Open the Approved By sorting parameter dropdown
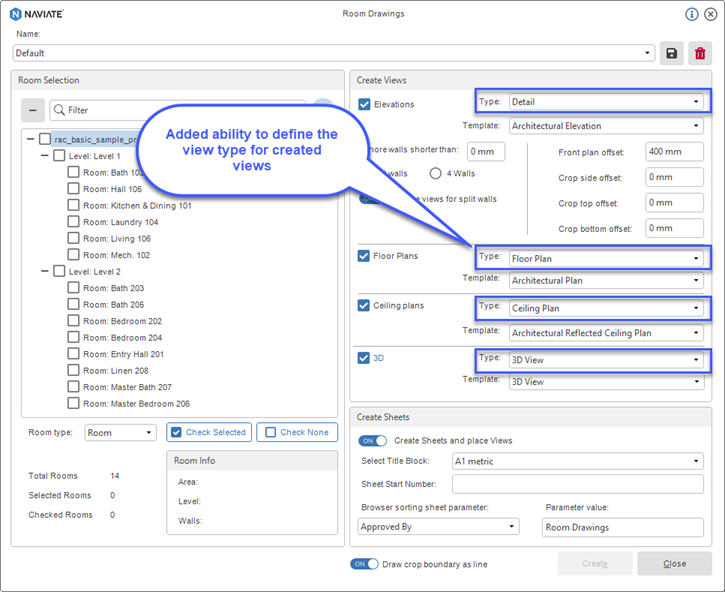Image resolution: width=725 pixels, height=592 pixels. (438, 527)
